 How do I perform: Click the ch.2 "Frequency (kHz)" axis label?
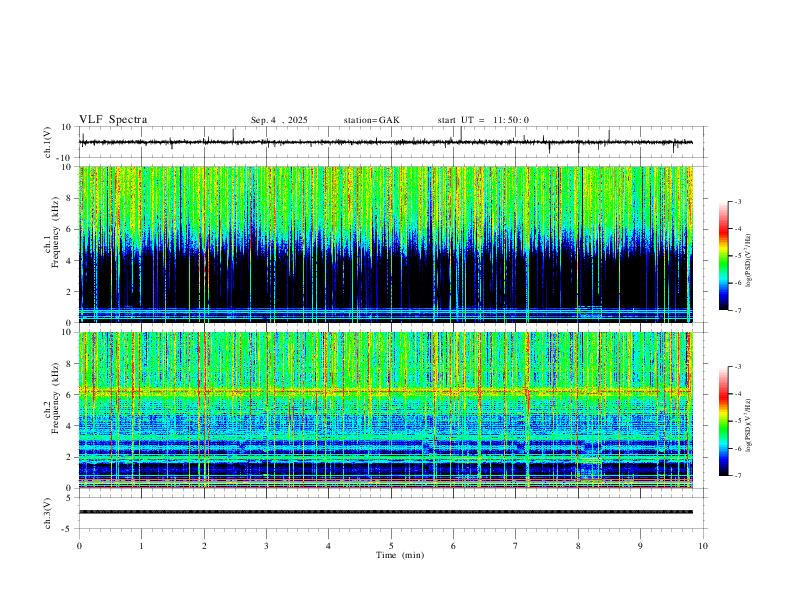coord(55,398)
